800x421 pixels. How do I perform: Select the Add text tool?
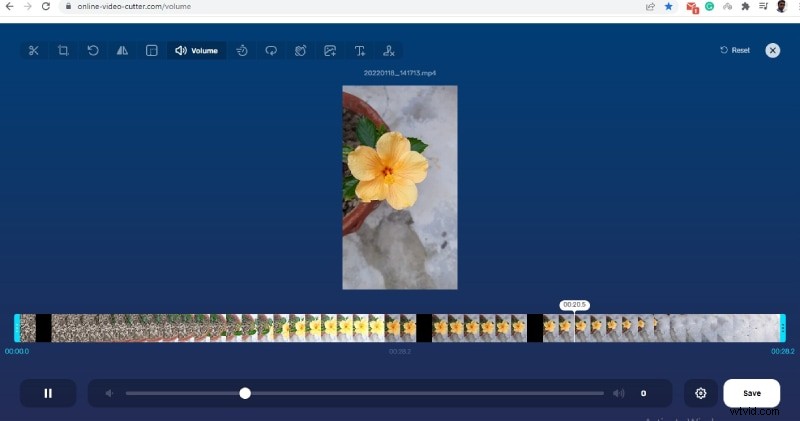tap(360, 51)
